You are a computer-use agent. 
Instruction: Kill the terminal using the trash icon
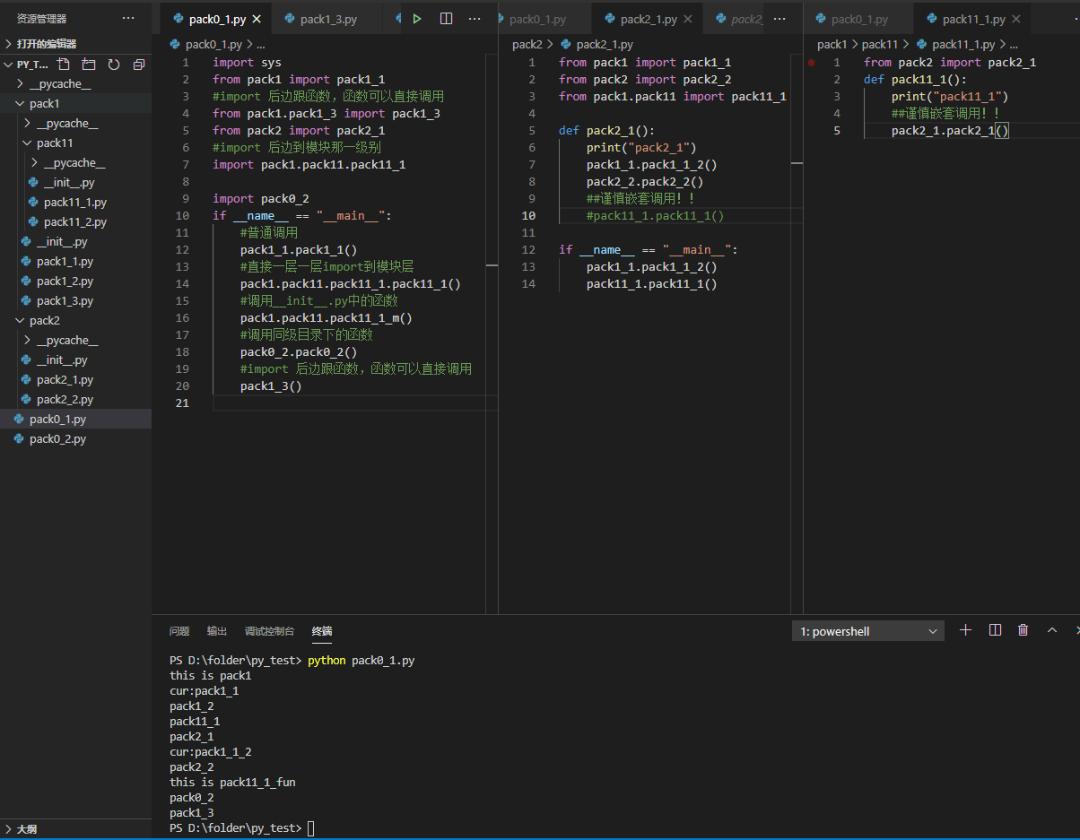1023,630
